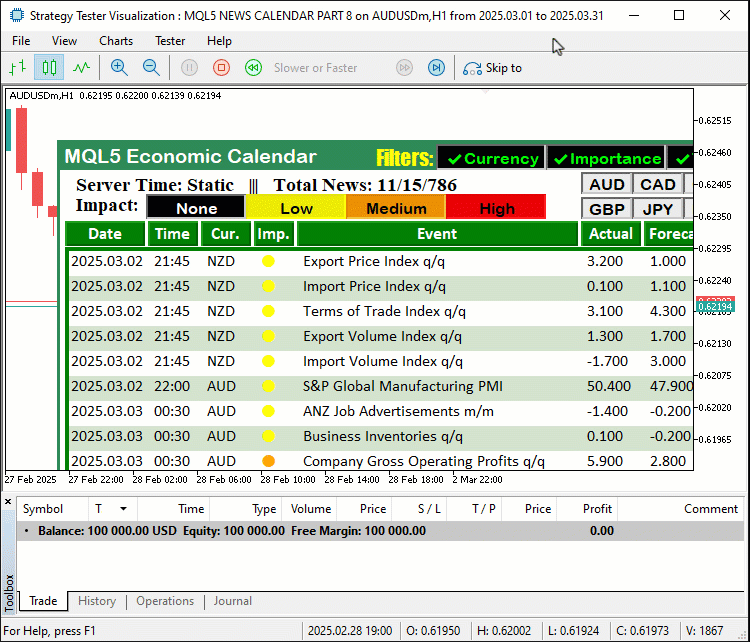Zoom in on the chart
The width and height of the screenshot is (750, 642).
click(x=119, y=67)
